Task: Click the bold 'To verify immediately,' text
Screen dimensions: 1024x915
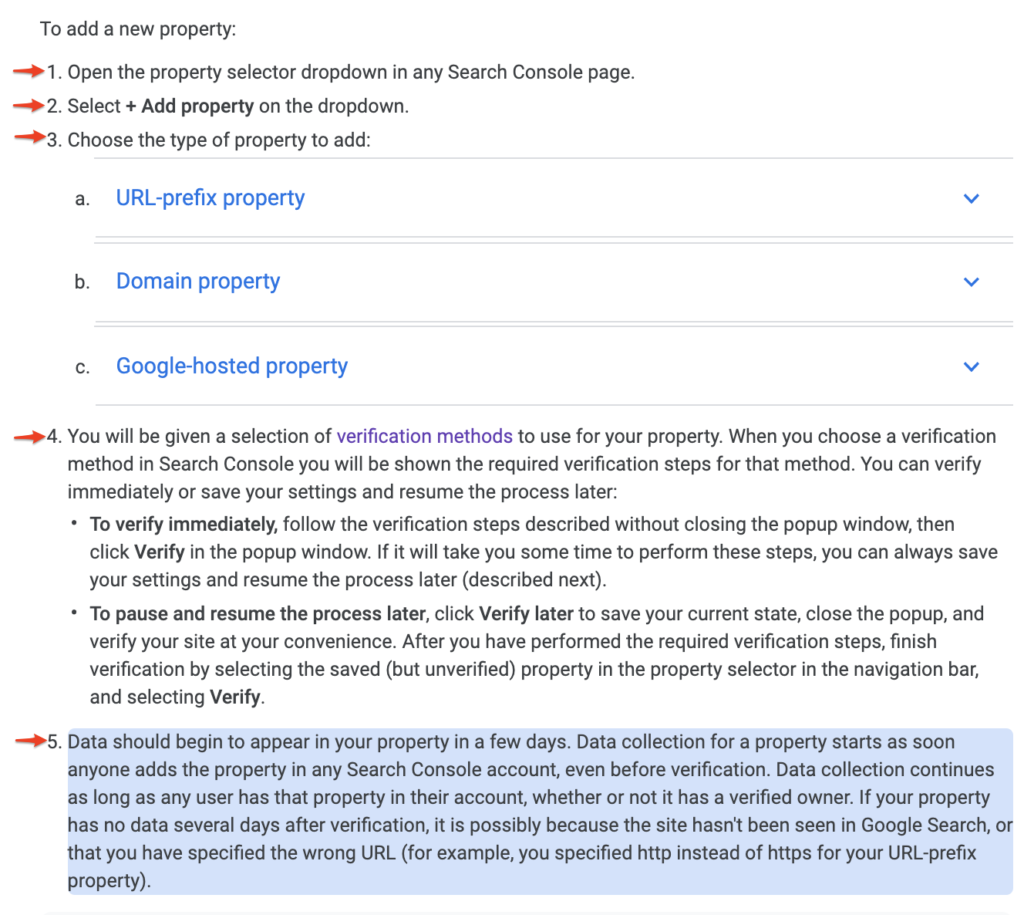Action: [184, 524]
